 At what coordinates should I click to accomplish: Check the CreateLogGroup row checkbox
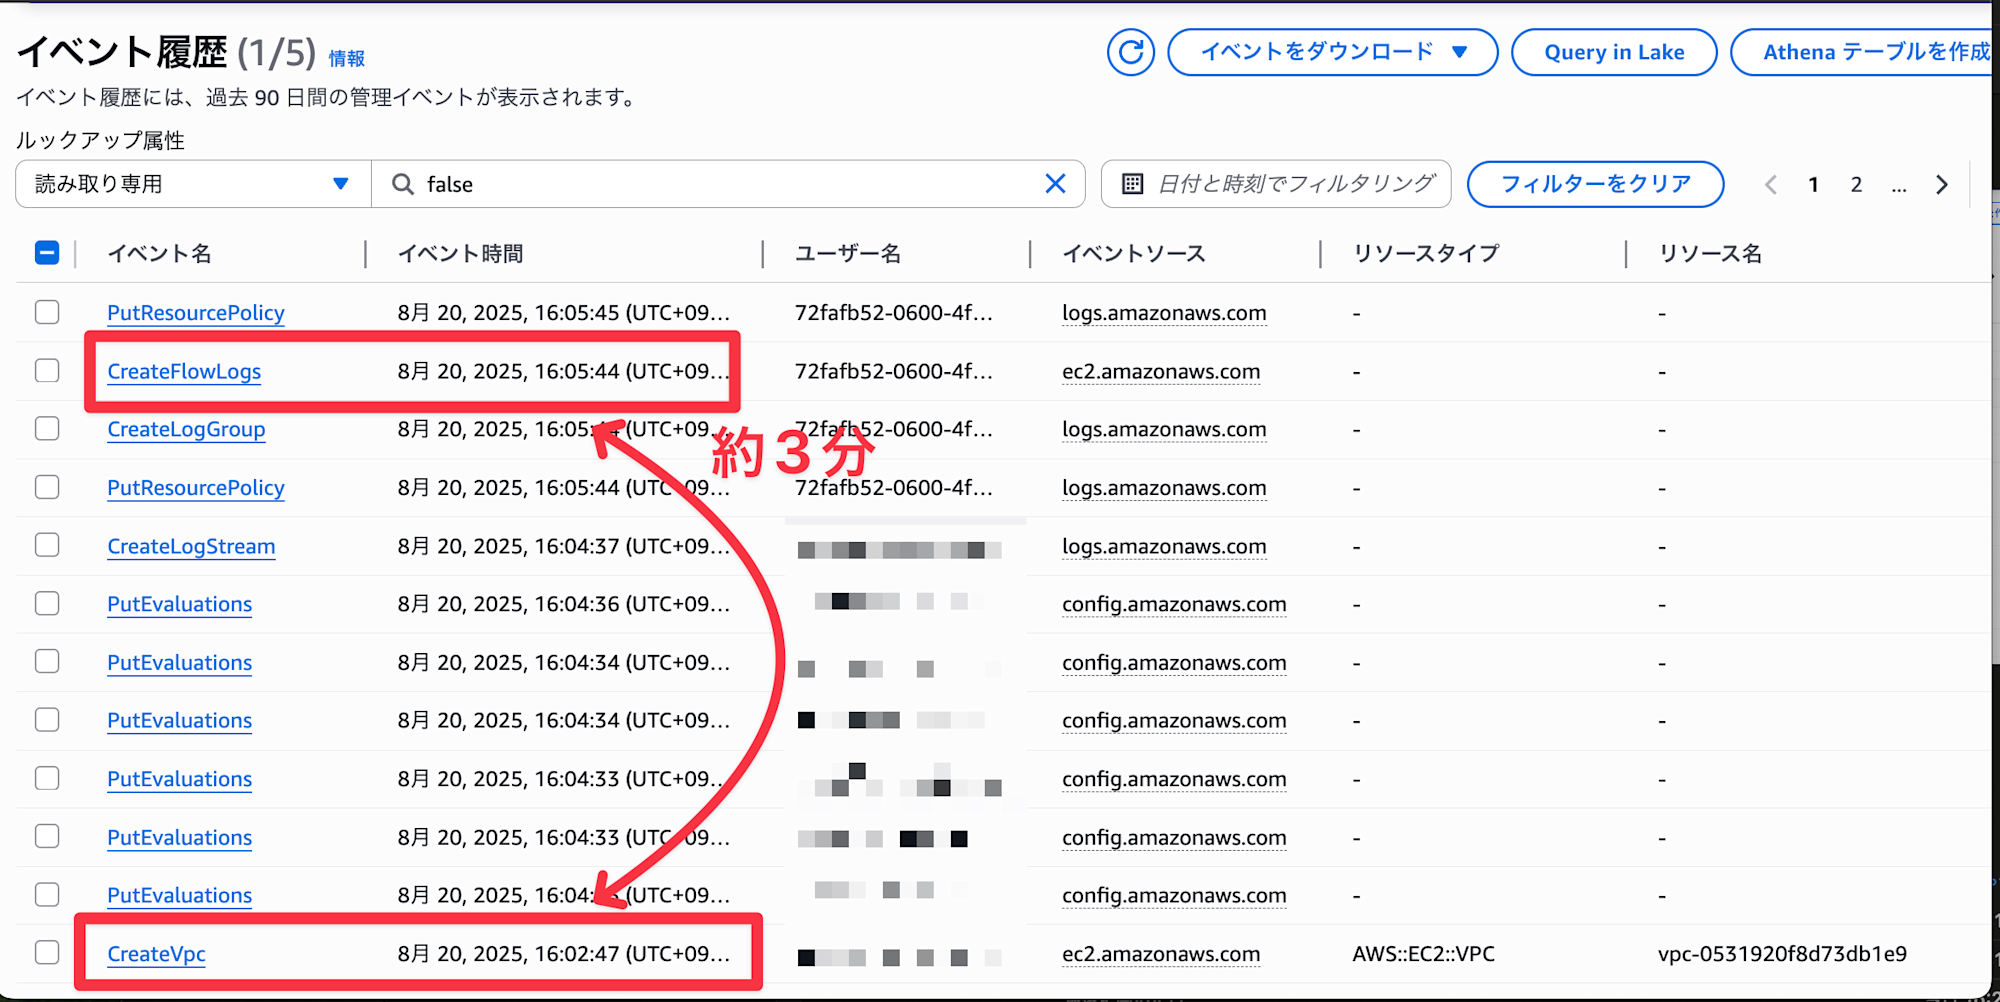(x=47, y=429)
